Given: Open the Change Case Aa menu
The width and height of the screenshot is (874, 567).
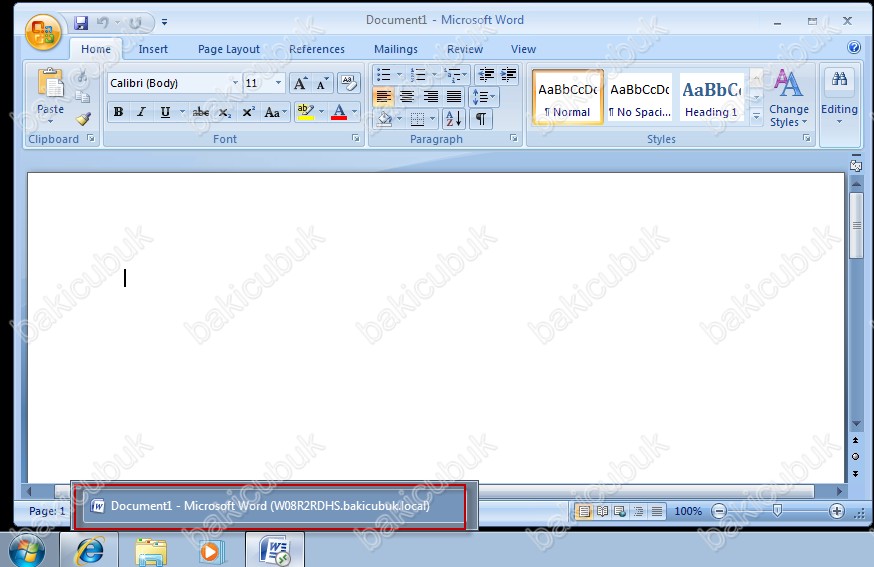Looking at the screenshot, I should tap(275, 112).
